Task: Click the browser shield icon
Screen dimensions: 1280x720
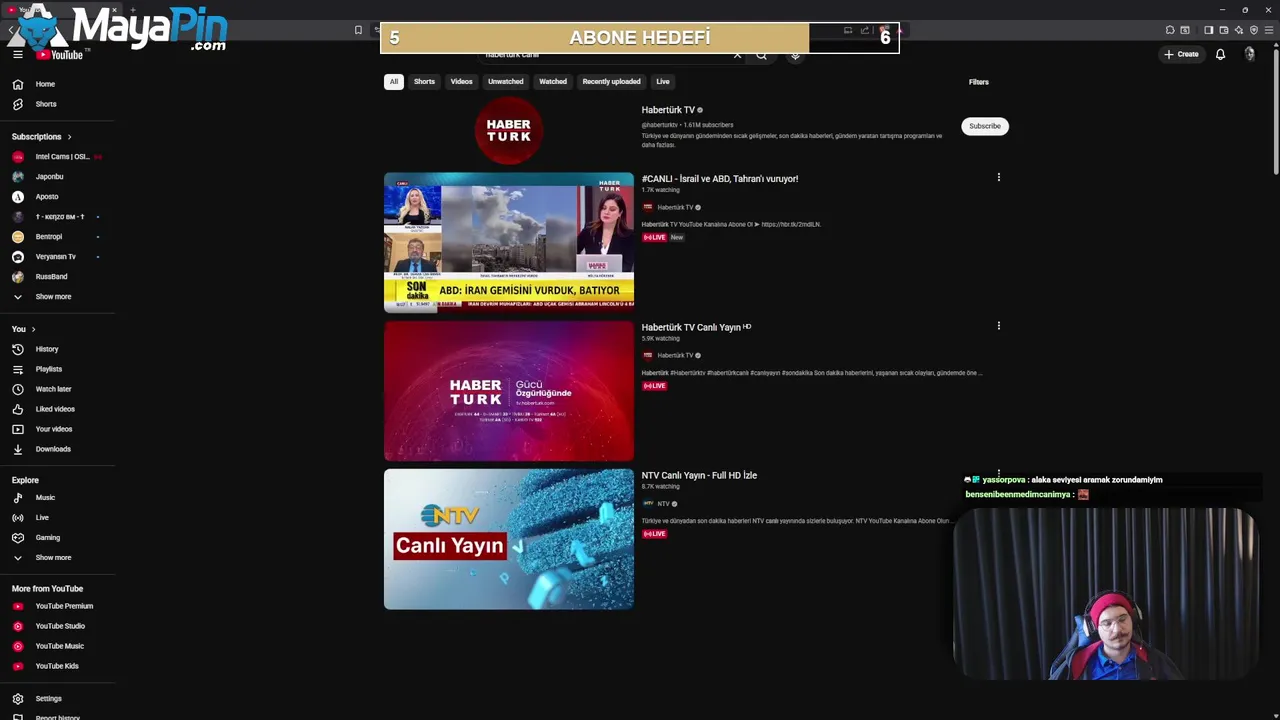Action: click(x=1254, y=30)
